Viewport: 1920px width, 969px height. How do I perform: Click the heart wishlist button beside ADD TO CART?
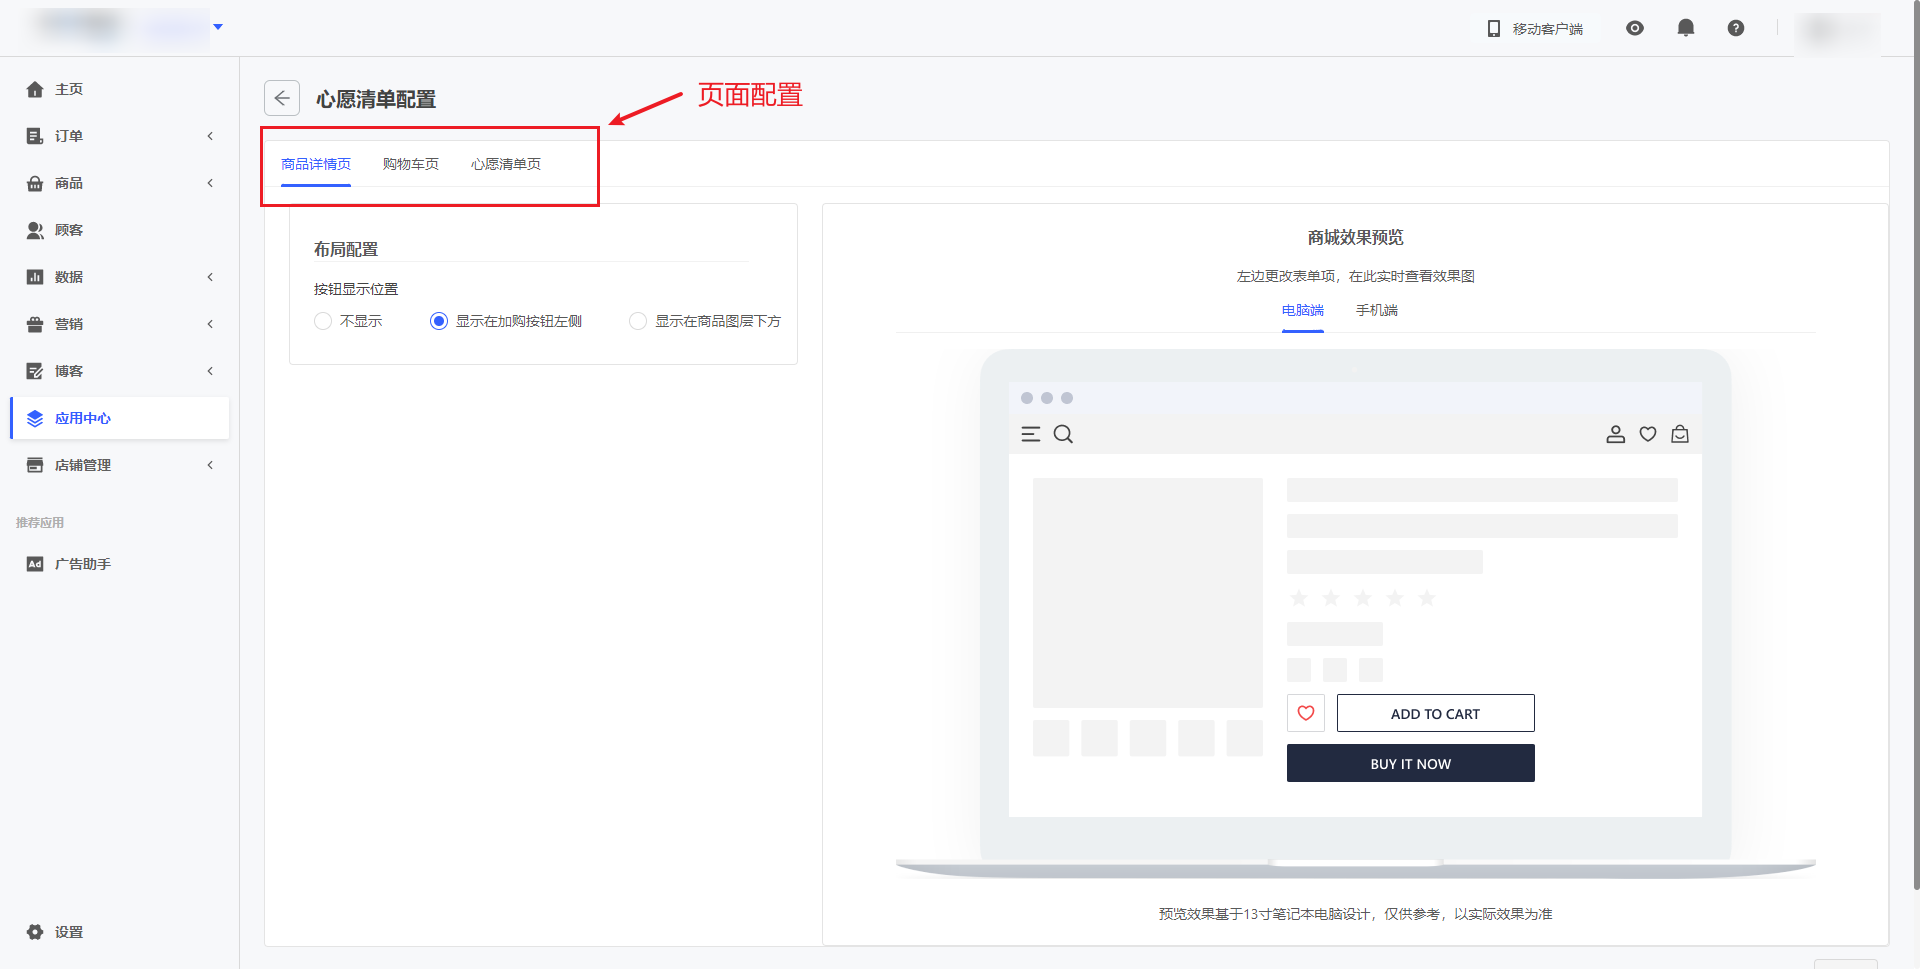[x=1305, y=713]
